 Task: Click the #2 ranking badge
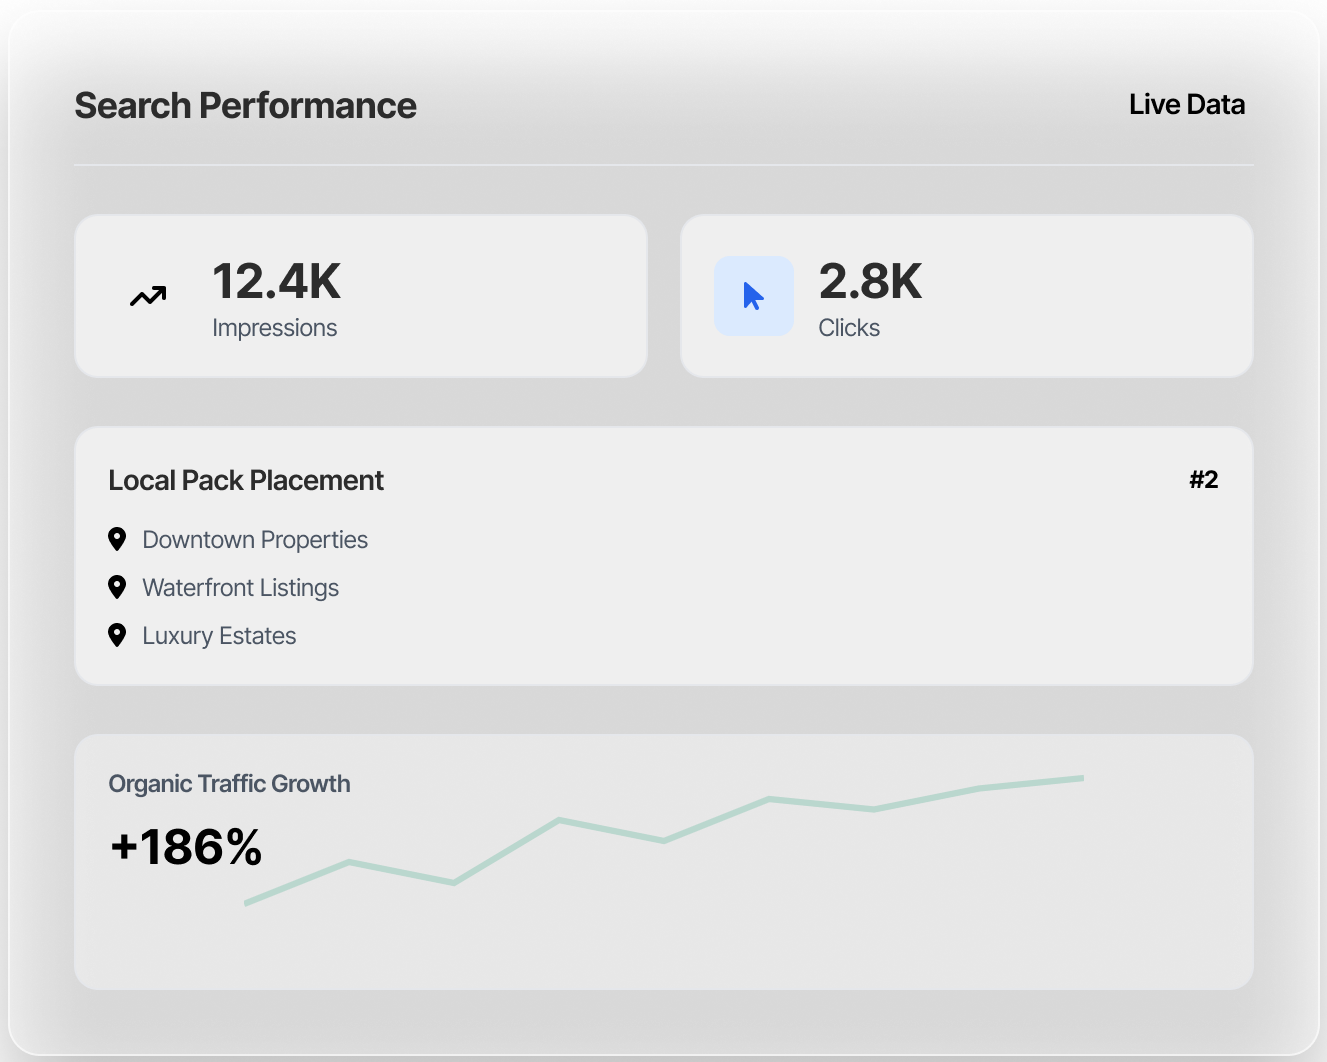(x=1203, y=480)
